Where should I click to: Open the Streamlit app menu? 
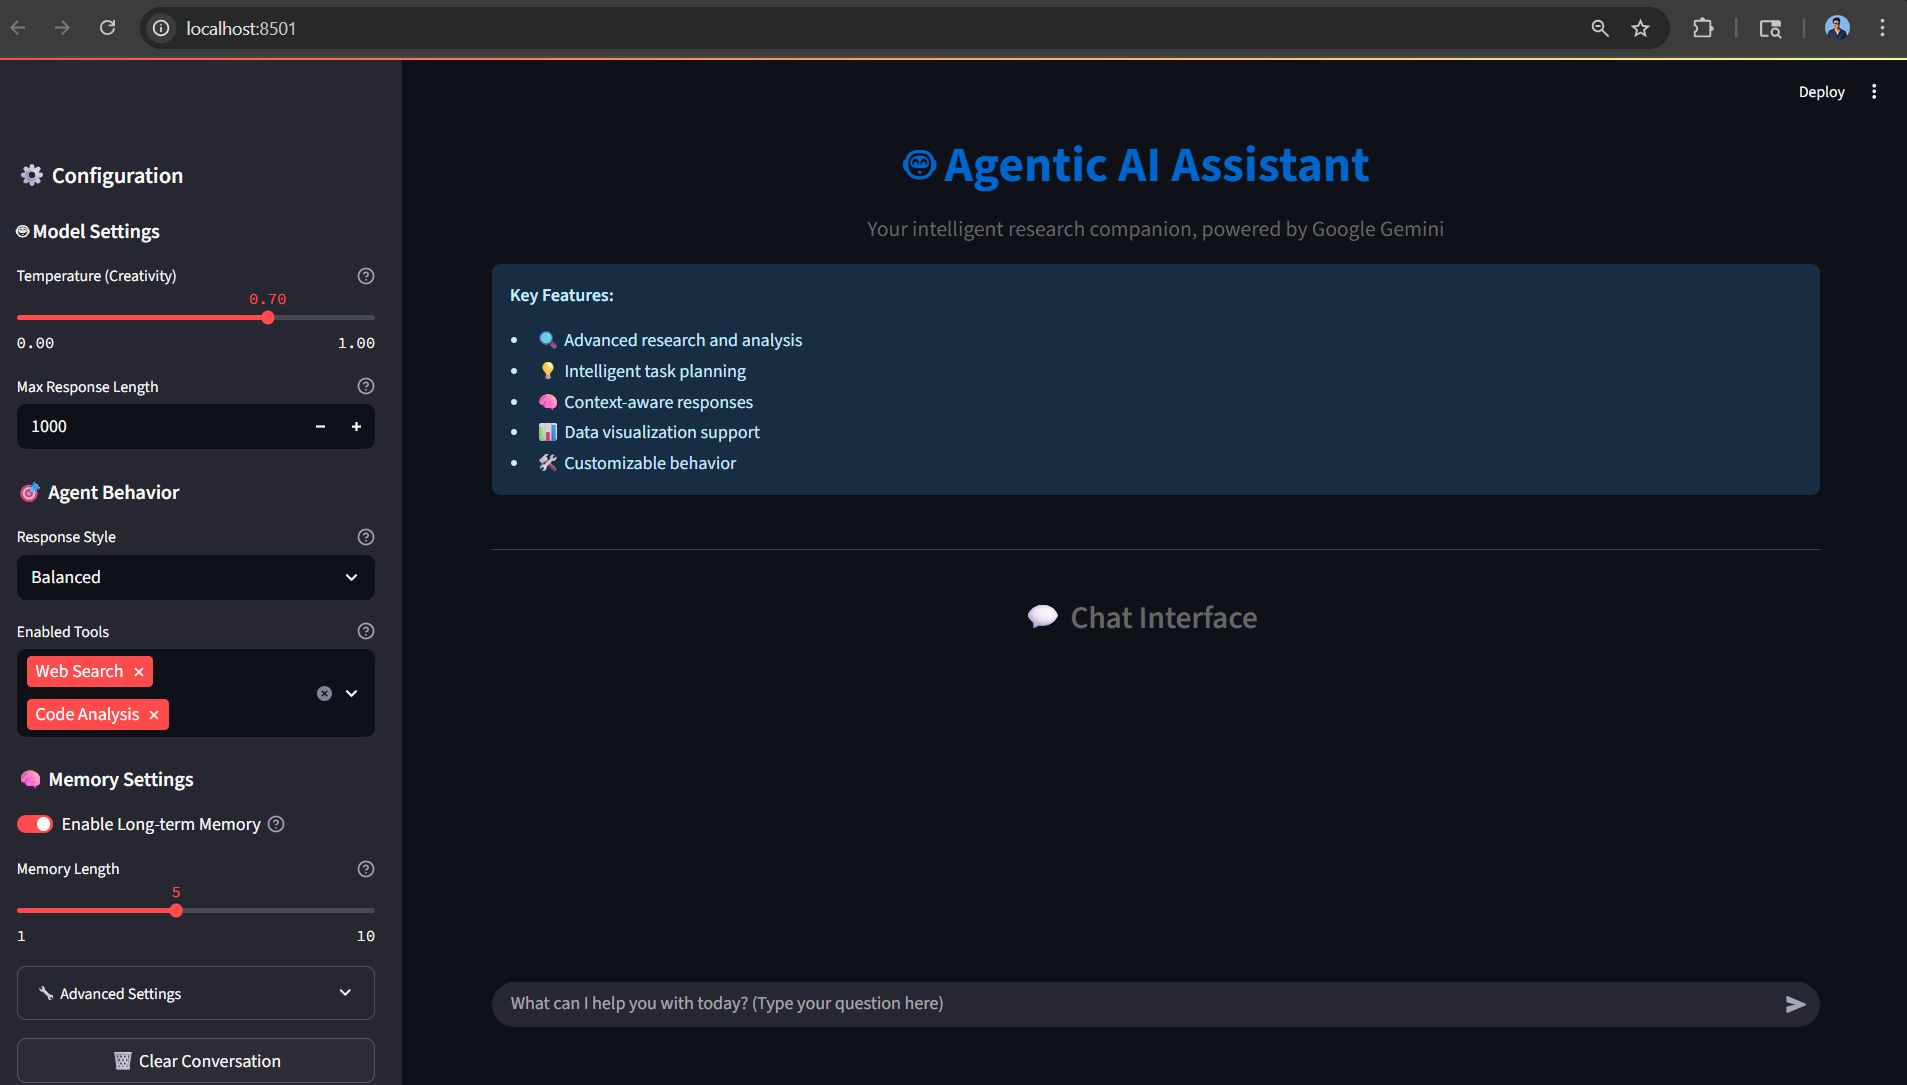(x=1874, y=91)
